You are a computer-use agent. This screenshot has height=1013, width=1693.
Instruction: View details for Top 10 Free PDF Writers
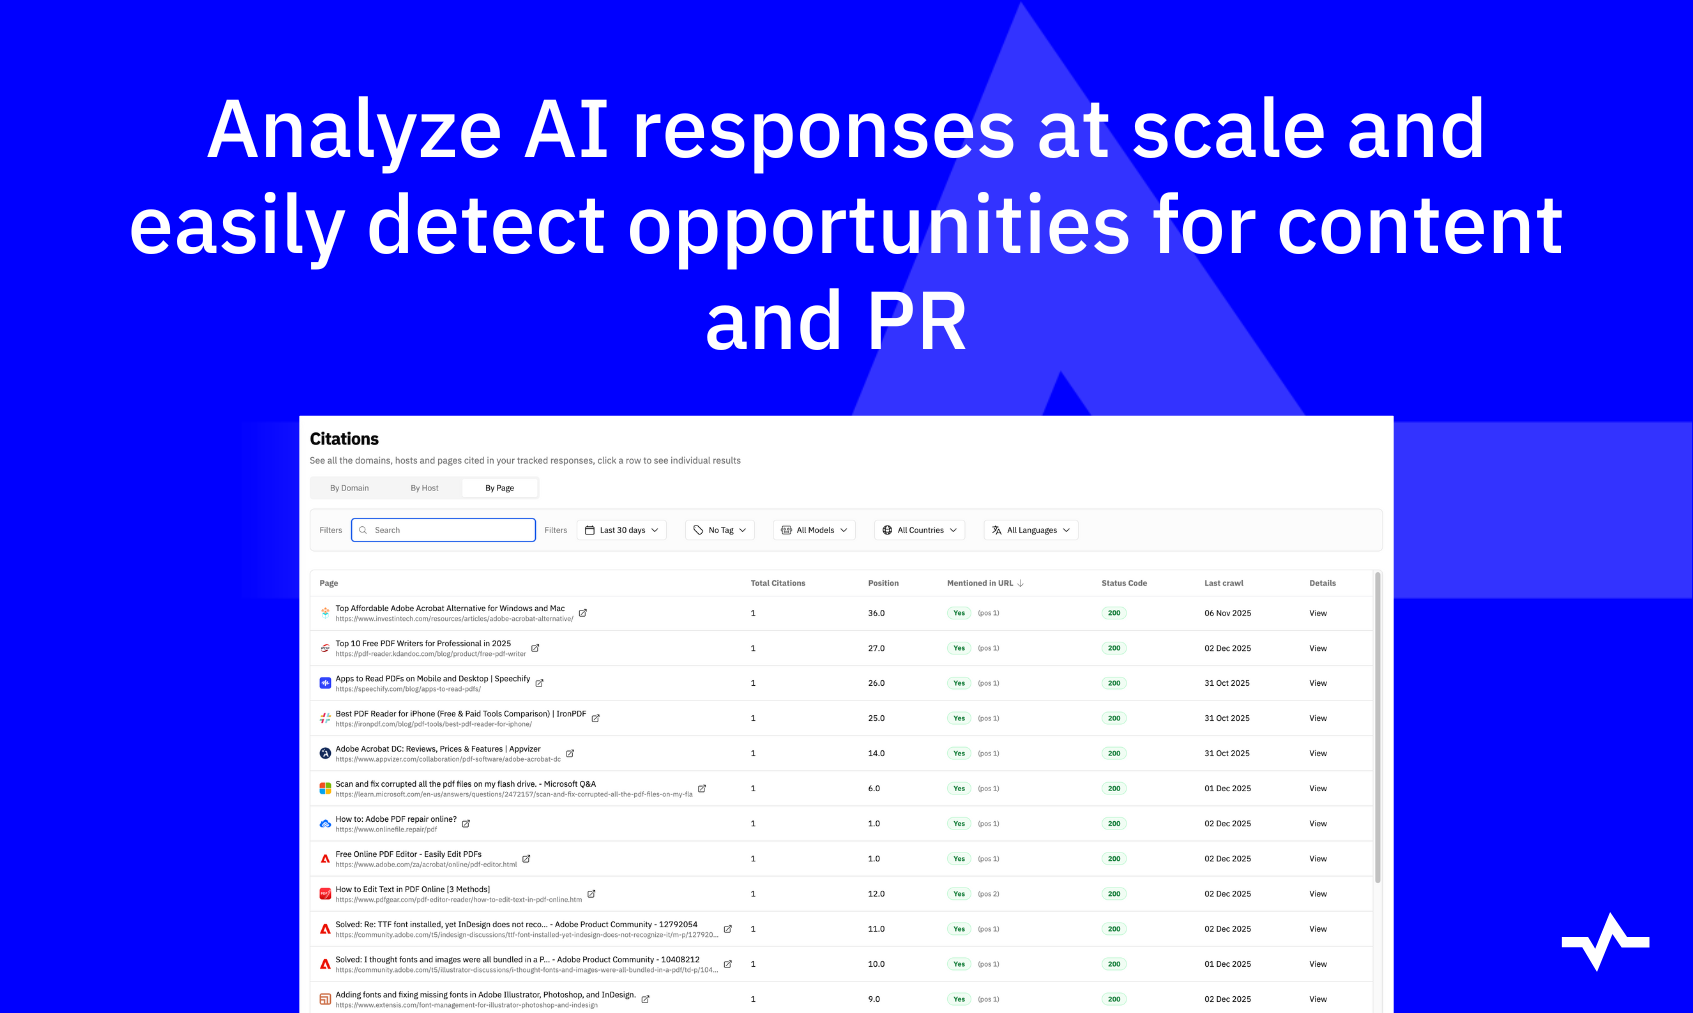[1318, 648]
